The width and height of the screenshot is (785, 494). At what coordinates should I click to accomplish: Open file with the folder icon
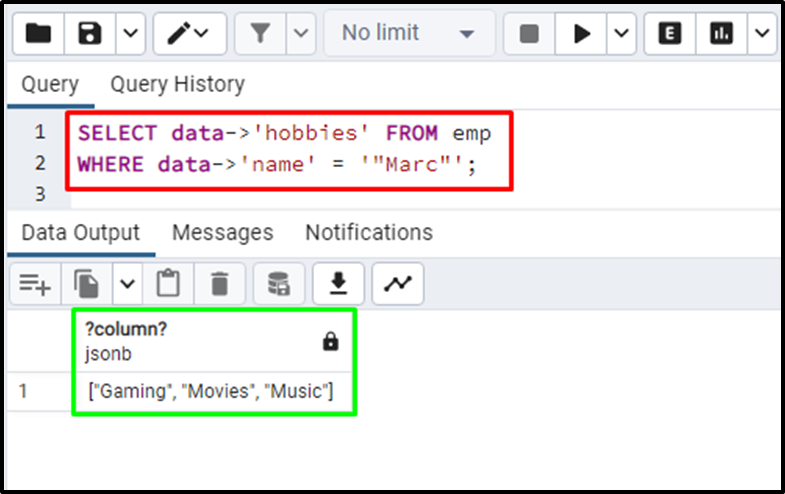[39, 34]
